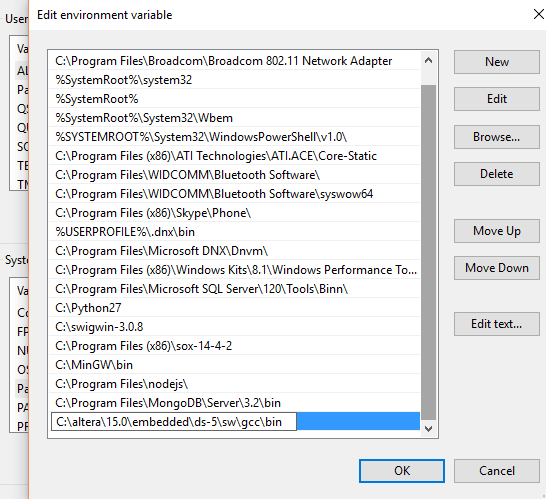Screen dimensions: 546x499
Task: Select the MongoDB\Server\3.2\bin entry
Action: (x=234, y=403)
